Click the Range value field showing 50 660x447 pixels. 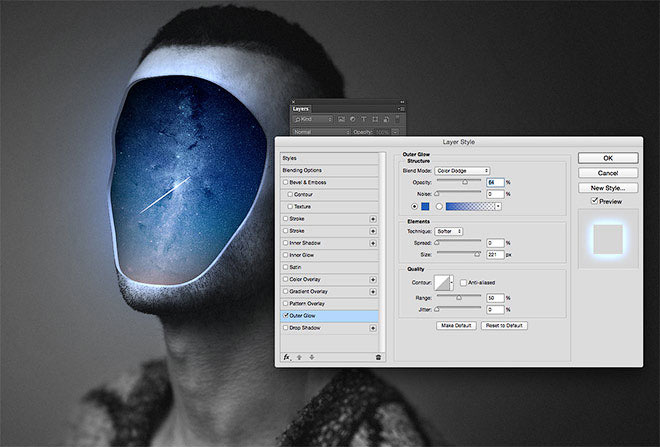pos(495,298)
